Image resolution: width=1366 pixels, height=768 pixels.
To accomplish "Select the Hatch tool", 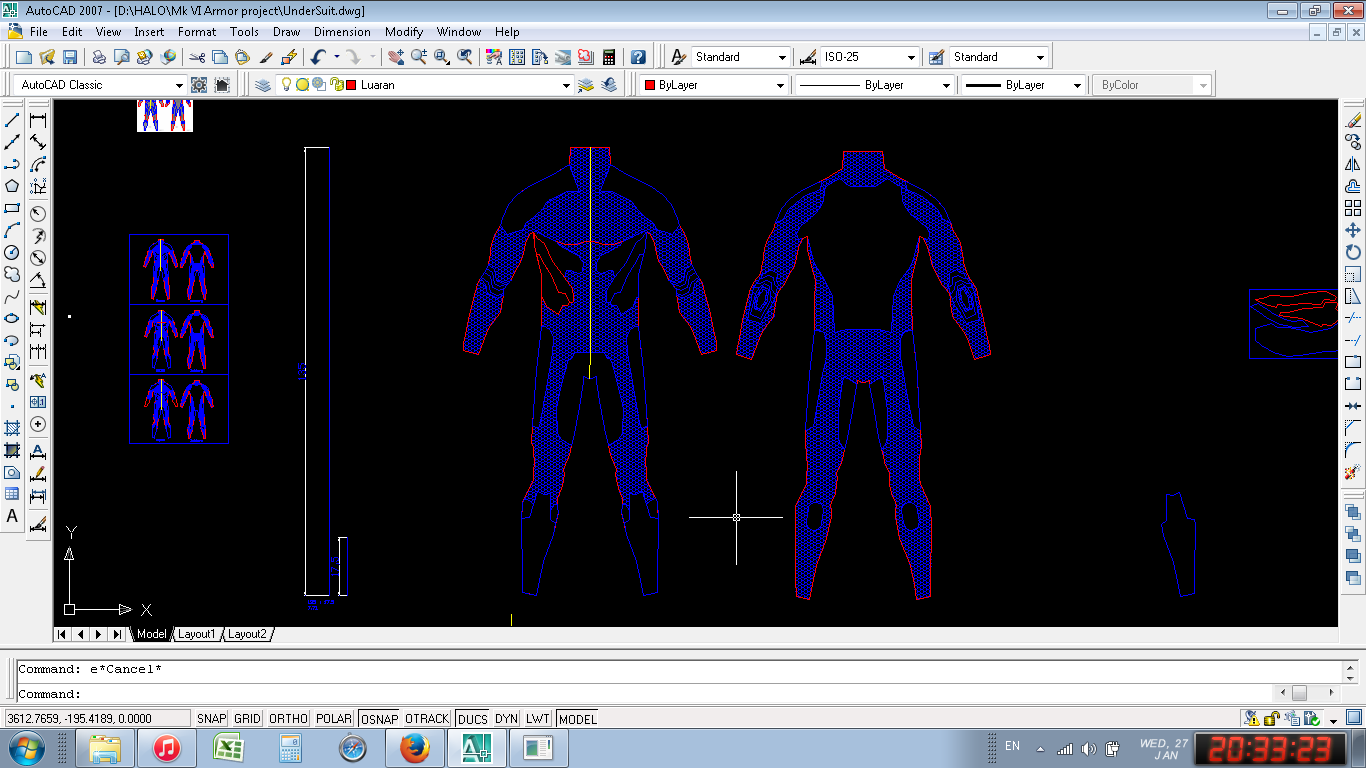I will (x=12, y=428).
